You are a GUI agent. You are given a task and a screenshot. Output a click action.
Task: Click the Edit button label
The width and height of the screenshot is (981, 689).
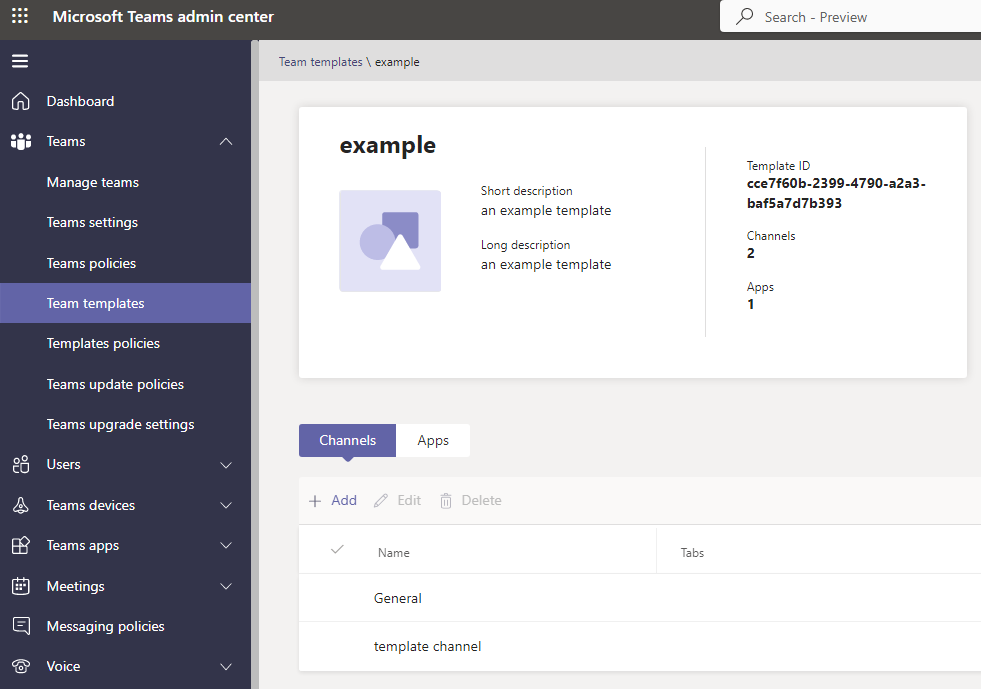409,501
